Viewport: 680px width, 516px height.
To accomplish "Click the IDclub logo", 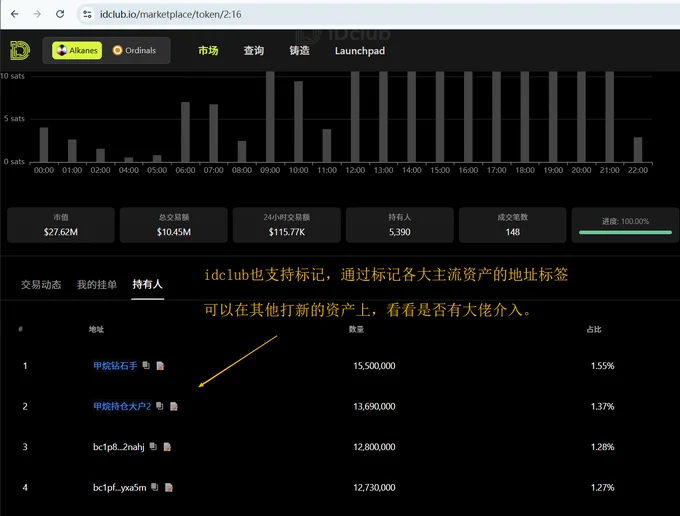I will (20, 50).
